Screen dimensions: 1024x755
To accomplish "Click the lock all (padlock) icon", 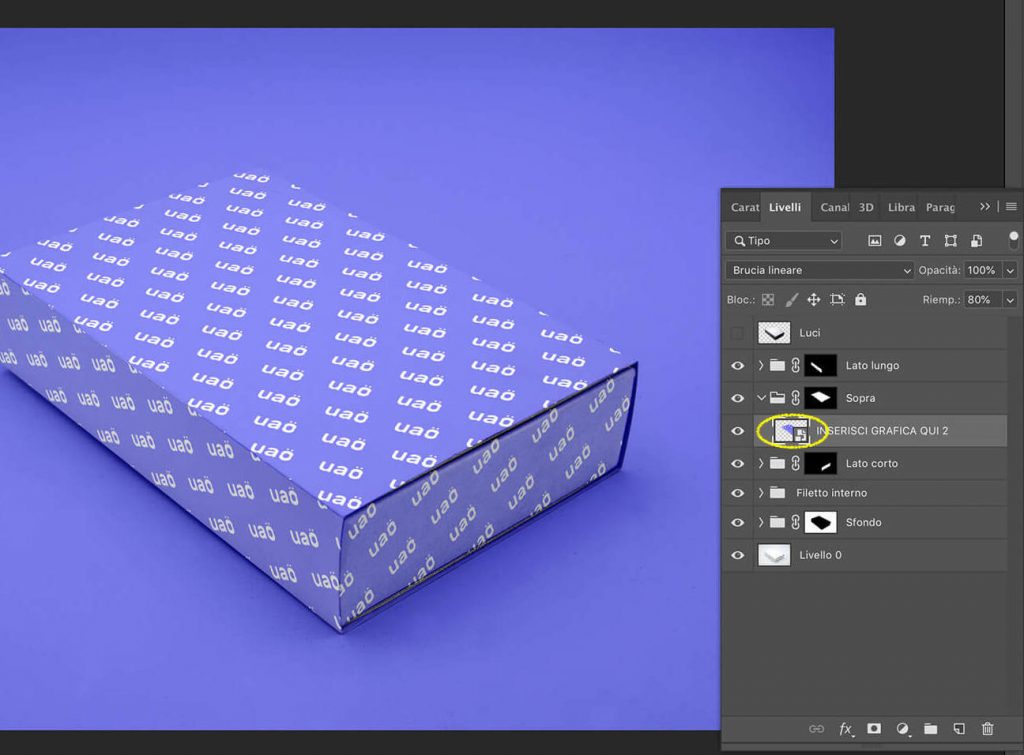I will 860,299.
